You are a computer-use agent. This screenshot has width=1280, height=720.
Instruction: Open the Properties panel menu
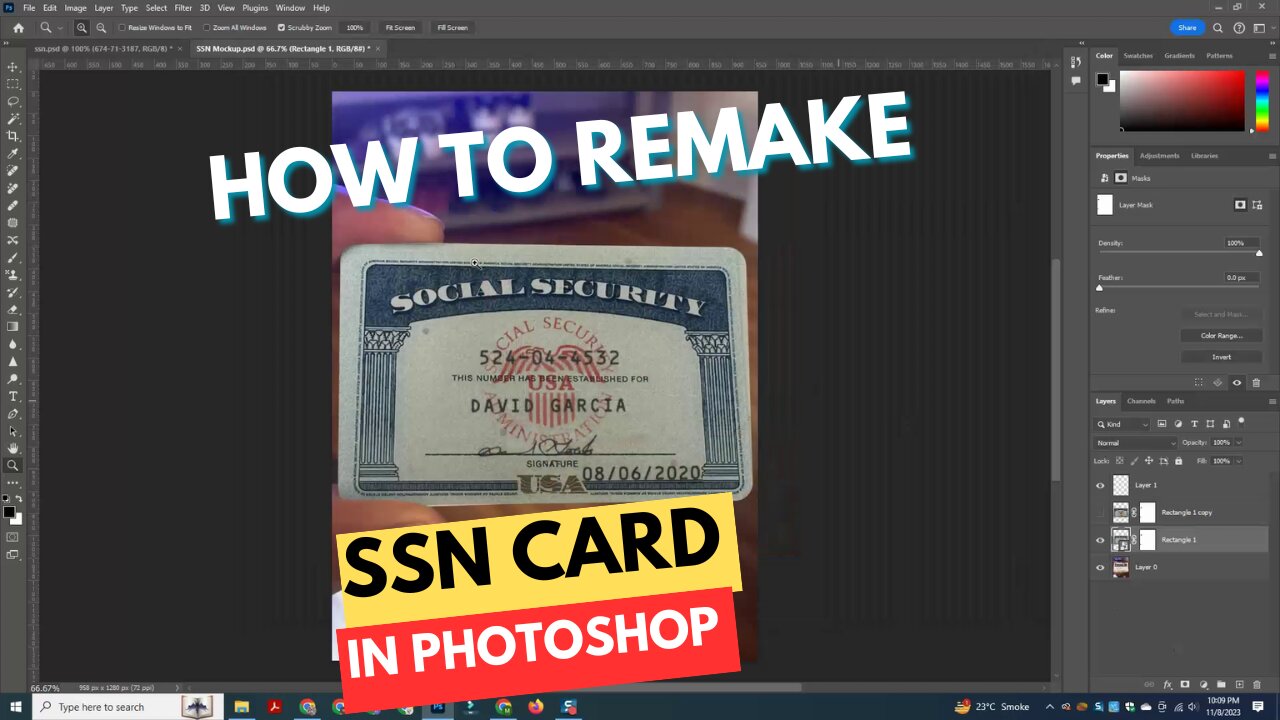pos(1272,156)
